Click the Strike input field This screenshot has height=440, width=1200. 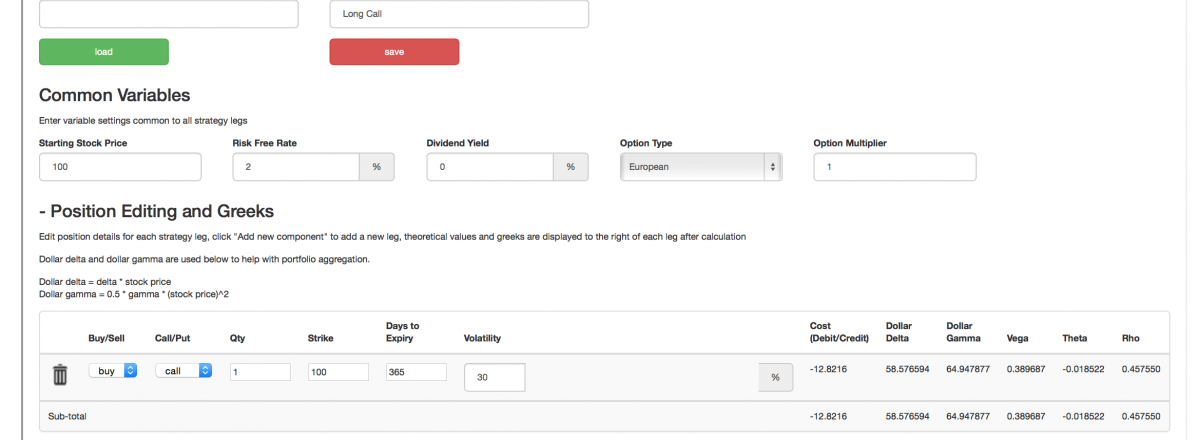click(338, 372)
